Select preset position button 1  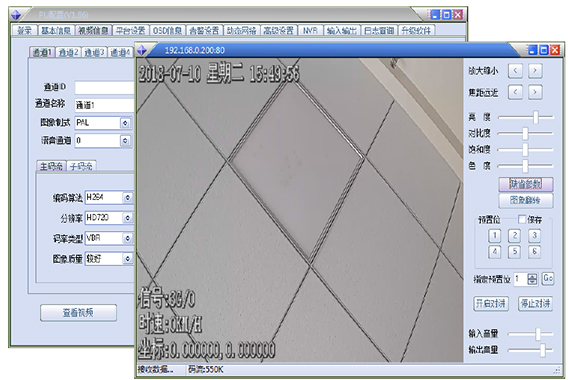coord(494,236)
